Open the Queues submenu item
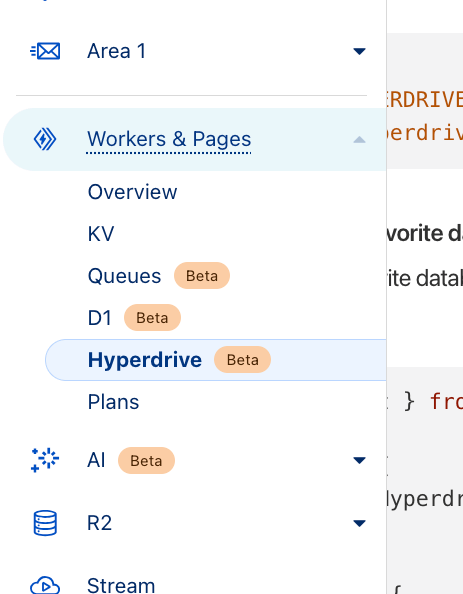 pyautogui.click(x=124, y=276)
